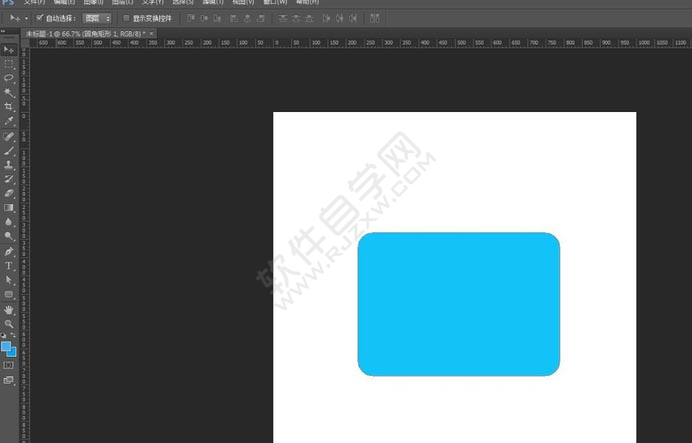Select the Dodge tool
Screen dimensions: 692x443
(8, 236)
